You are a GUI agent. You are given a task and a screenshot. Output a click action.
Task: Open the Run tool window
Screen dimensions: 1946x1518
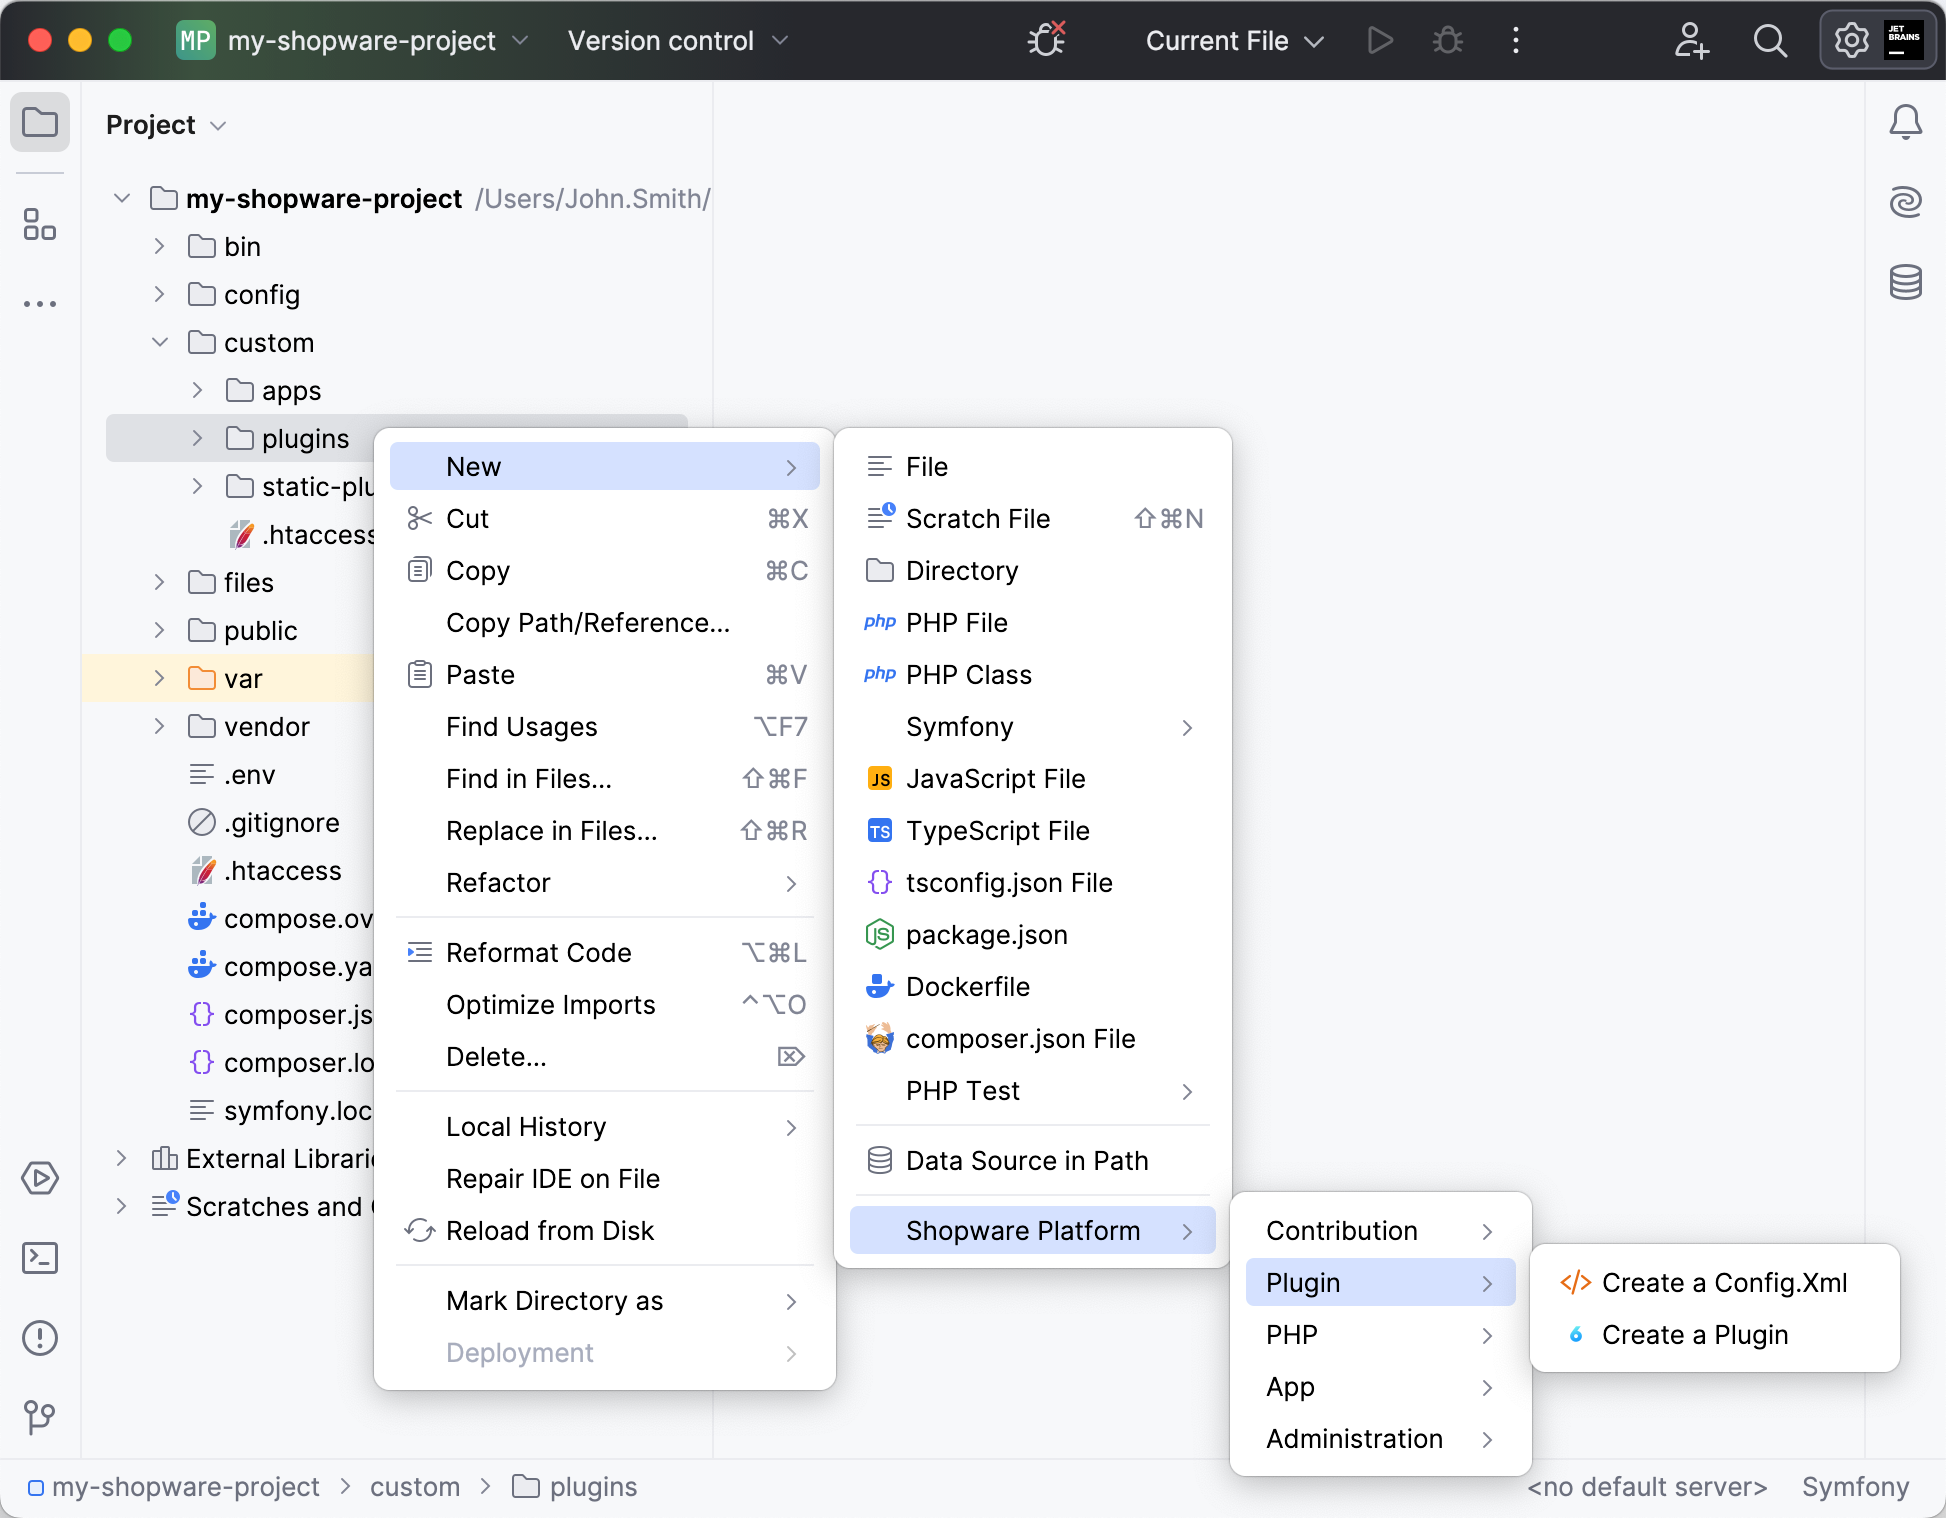(x=40, y=1178)
